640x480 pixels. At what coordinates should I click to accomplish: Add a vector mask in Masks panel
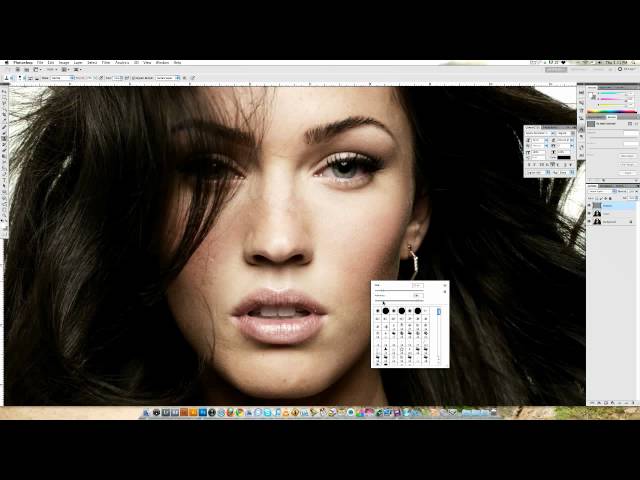636,124
